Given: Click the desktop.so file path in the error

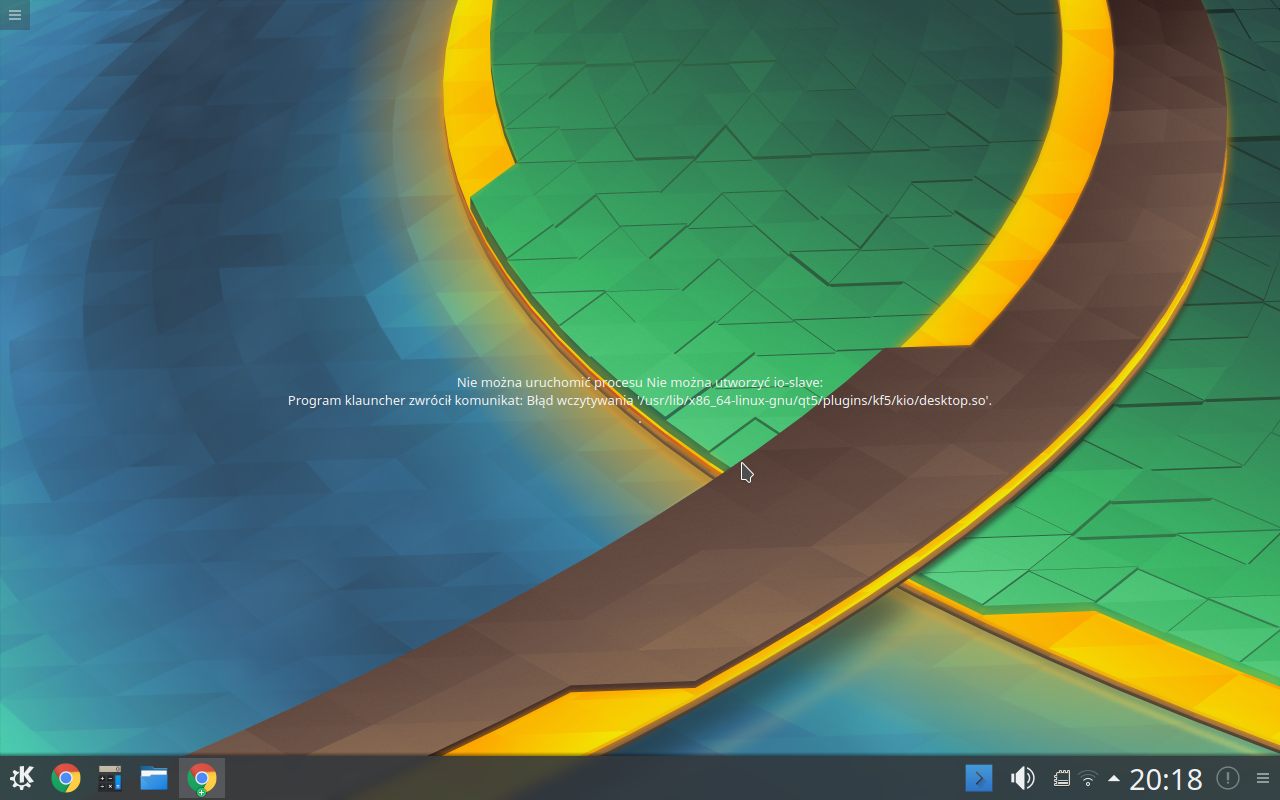Looking at the screenshot, I should [815, 400].
